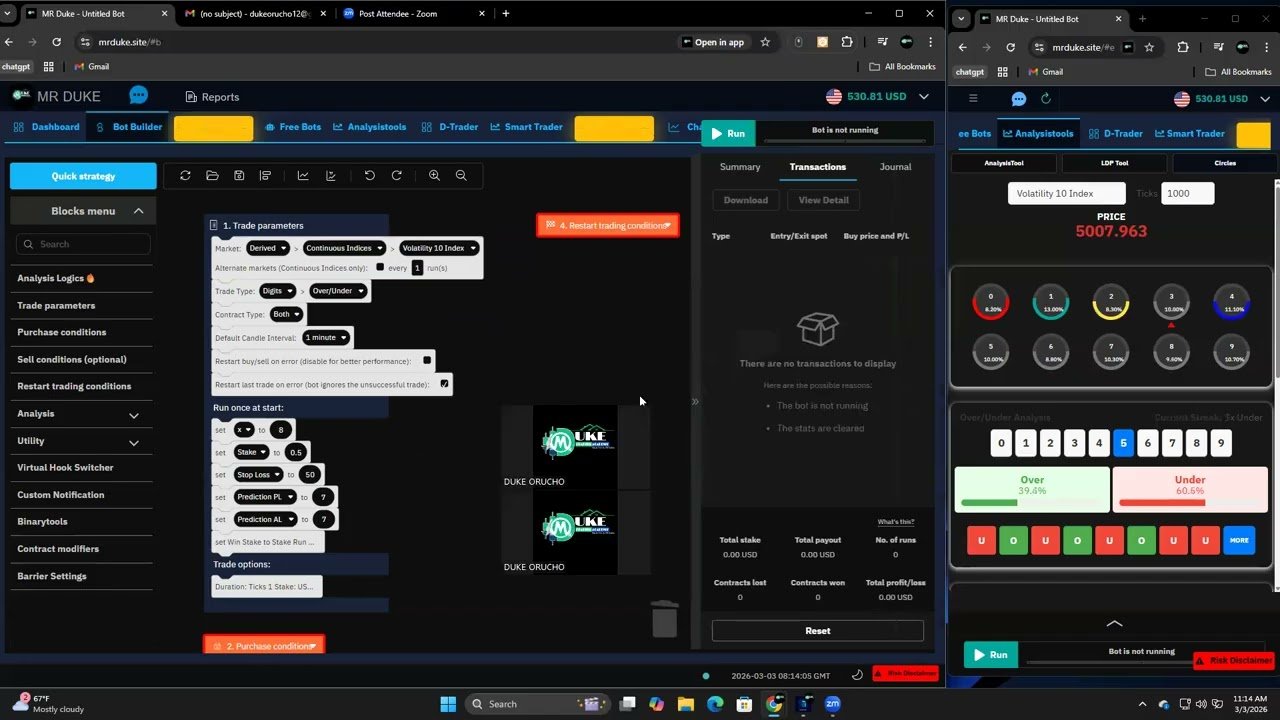1280x720 pixels.
Task: Open the Continuous Indices dropdown
Action: 343,248
